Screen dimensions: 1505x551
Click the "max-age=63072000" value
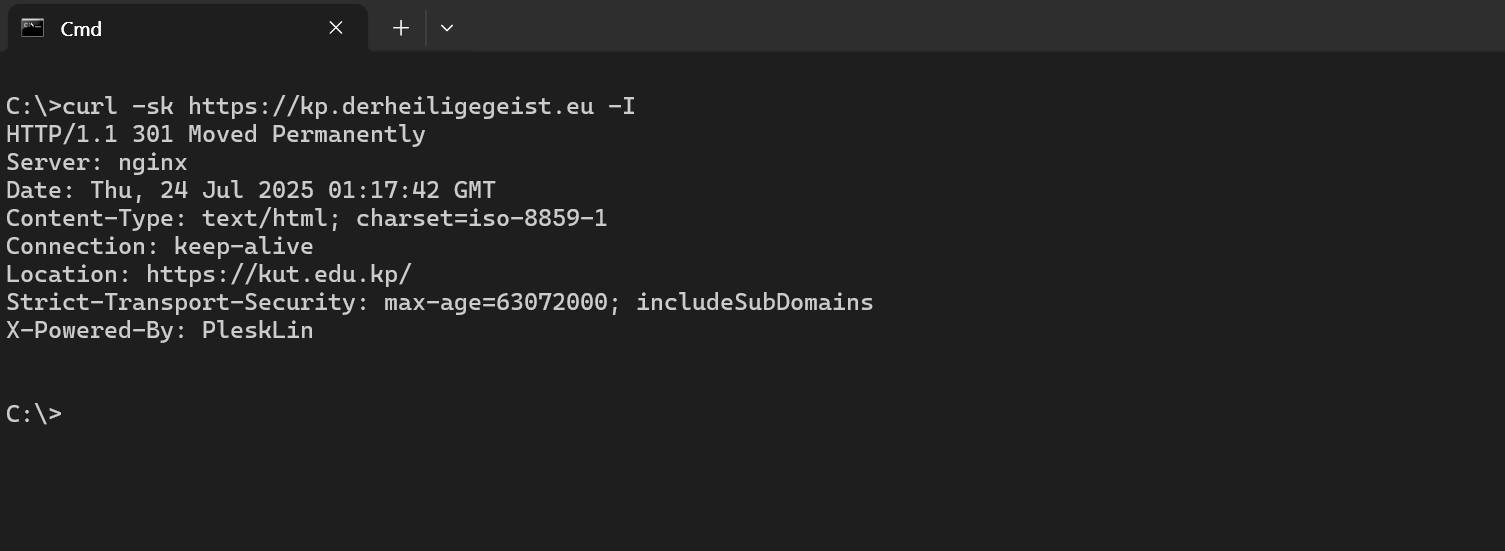tap(495, 302)
